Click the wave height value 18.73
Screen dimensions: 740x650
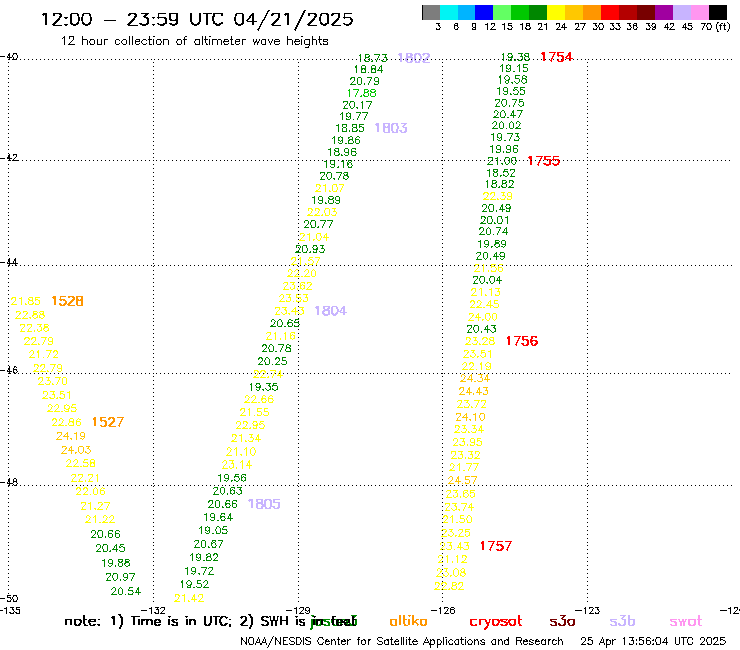coord(373,58)
